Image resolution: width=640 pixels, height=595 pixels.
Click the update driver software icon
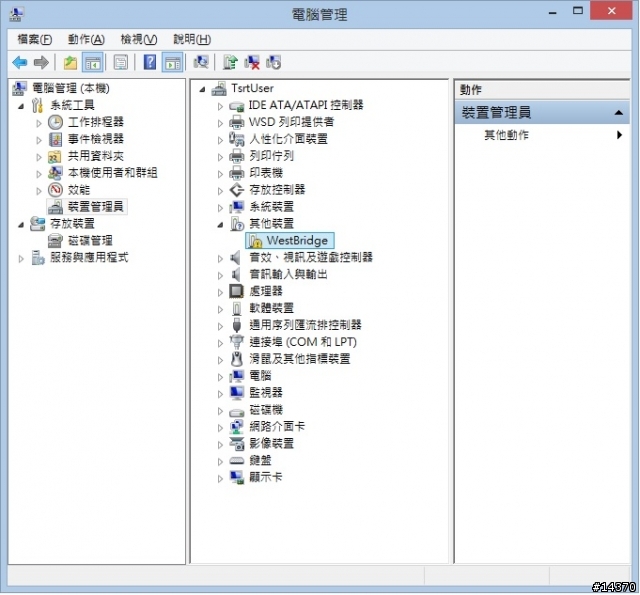231,62
